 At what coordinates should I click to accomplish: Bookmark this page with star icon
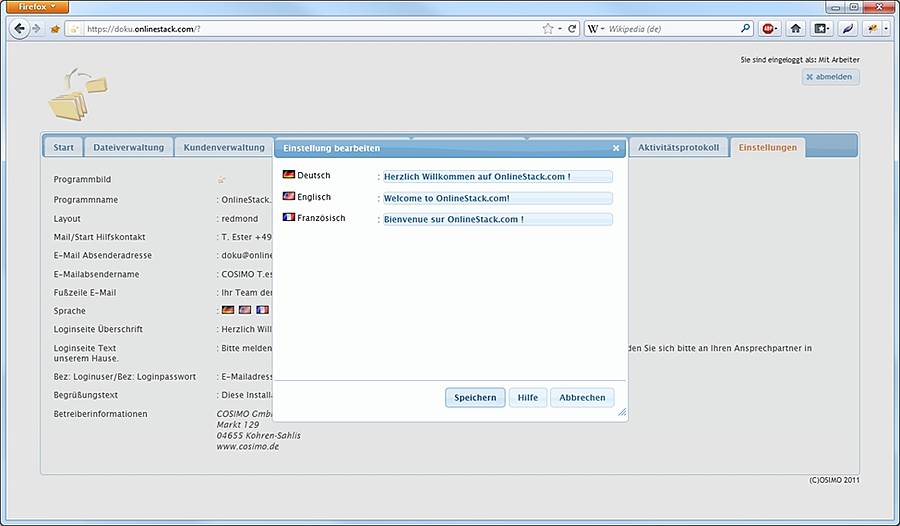(548, 29)
